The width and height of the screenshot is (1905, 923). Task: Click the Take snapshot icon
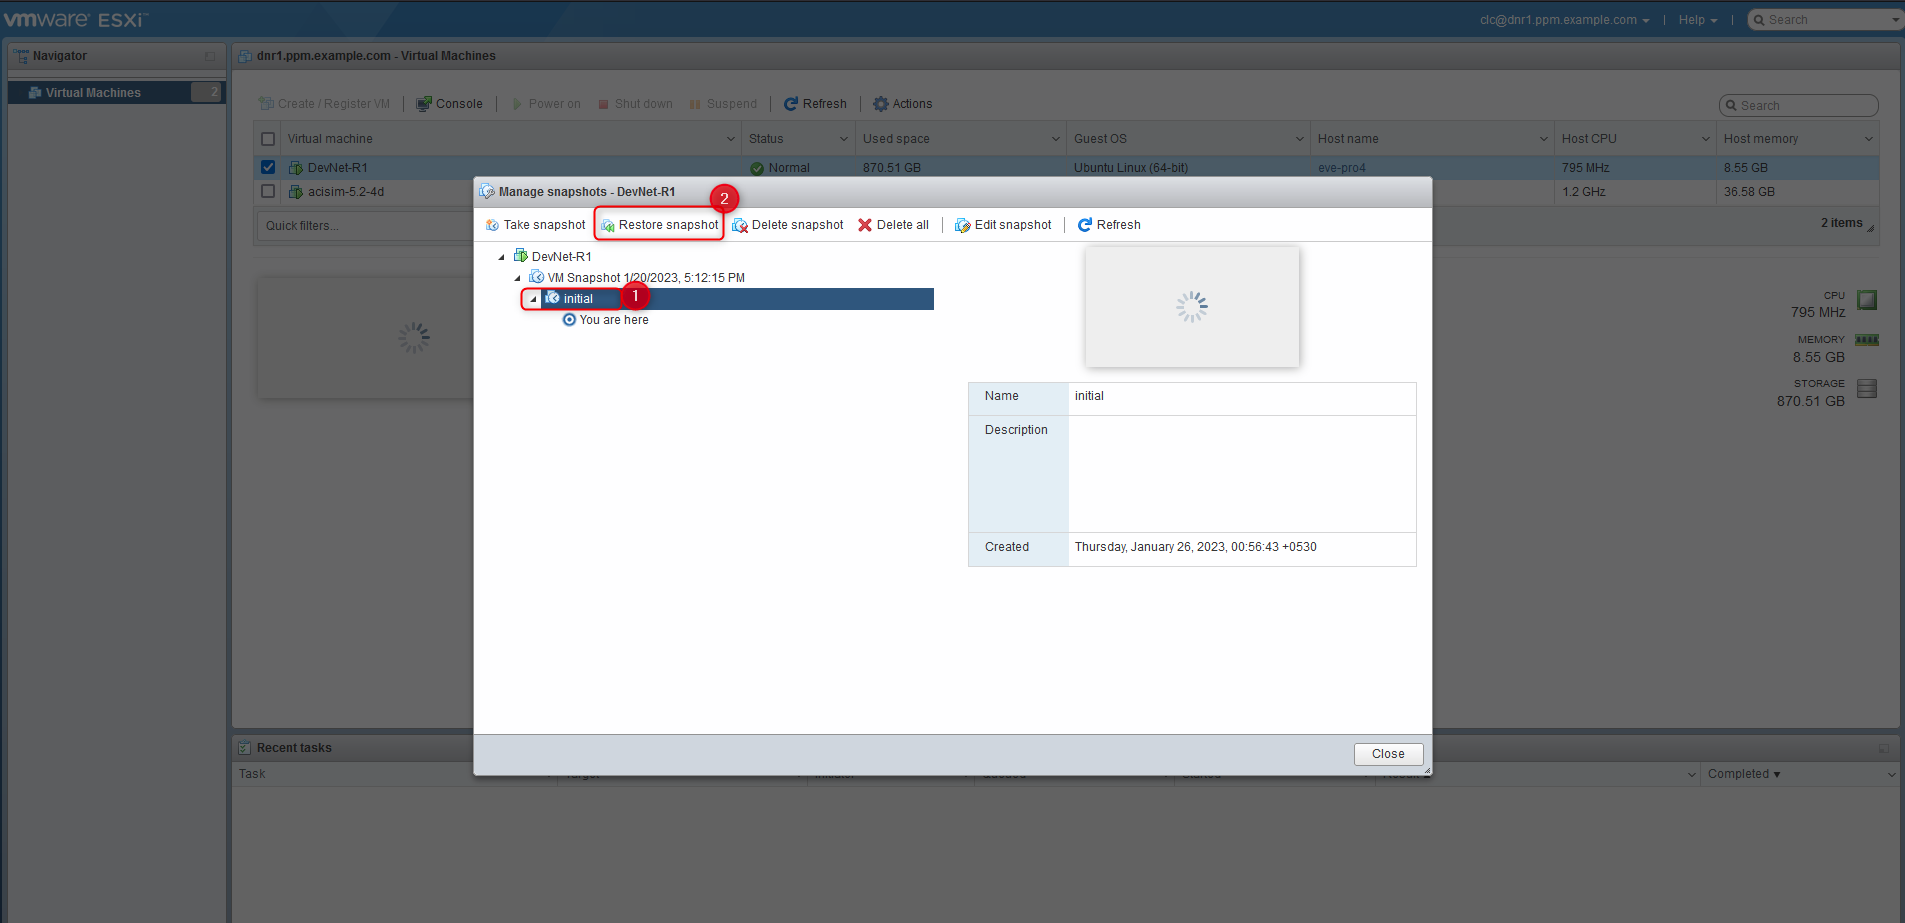pyautogui.click(x=492, y=225)
